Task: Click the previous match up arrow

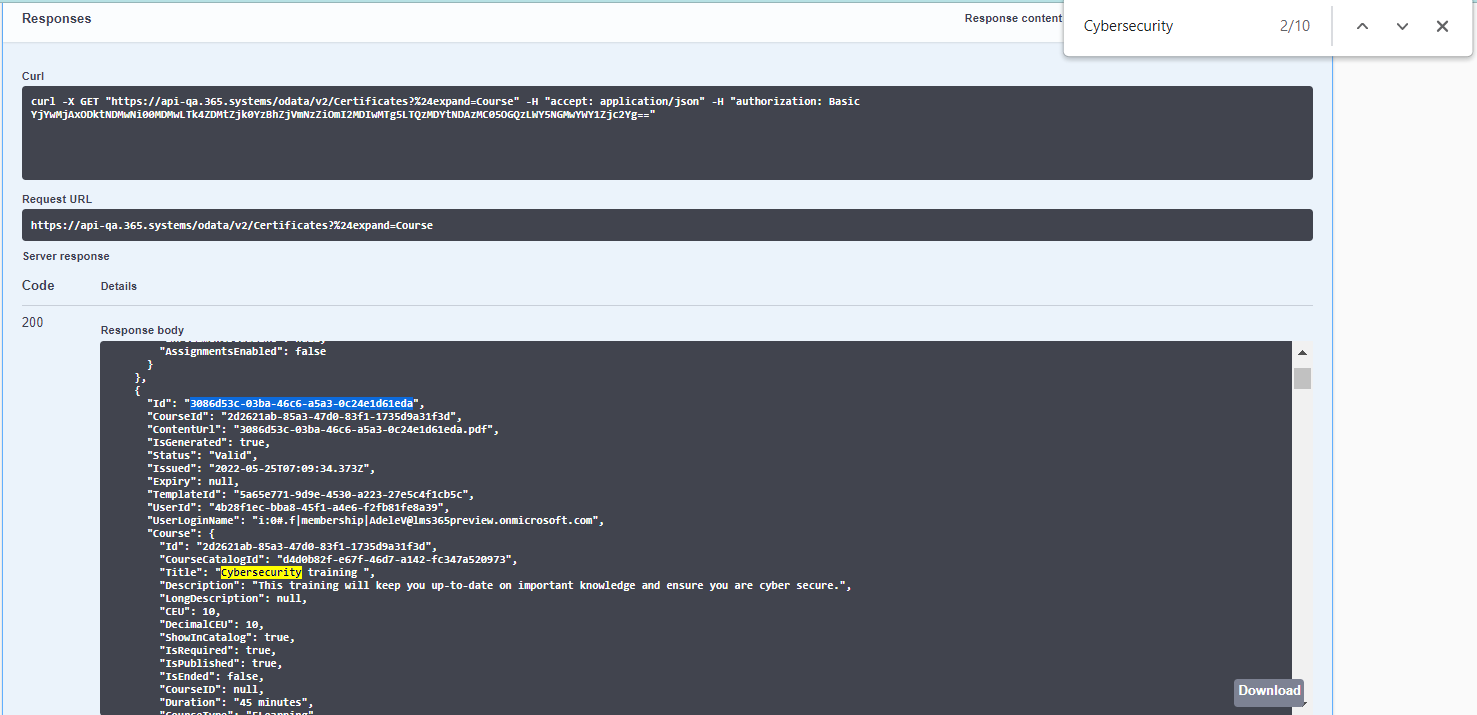Action: [1362, 26]
